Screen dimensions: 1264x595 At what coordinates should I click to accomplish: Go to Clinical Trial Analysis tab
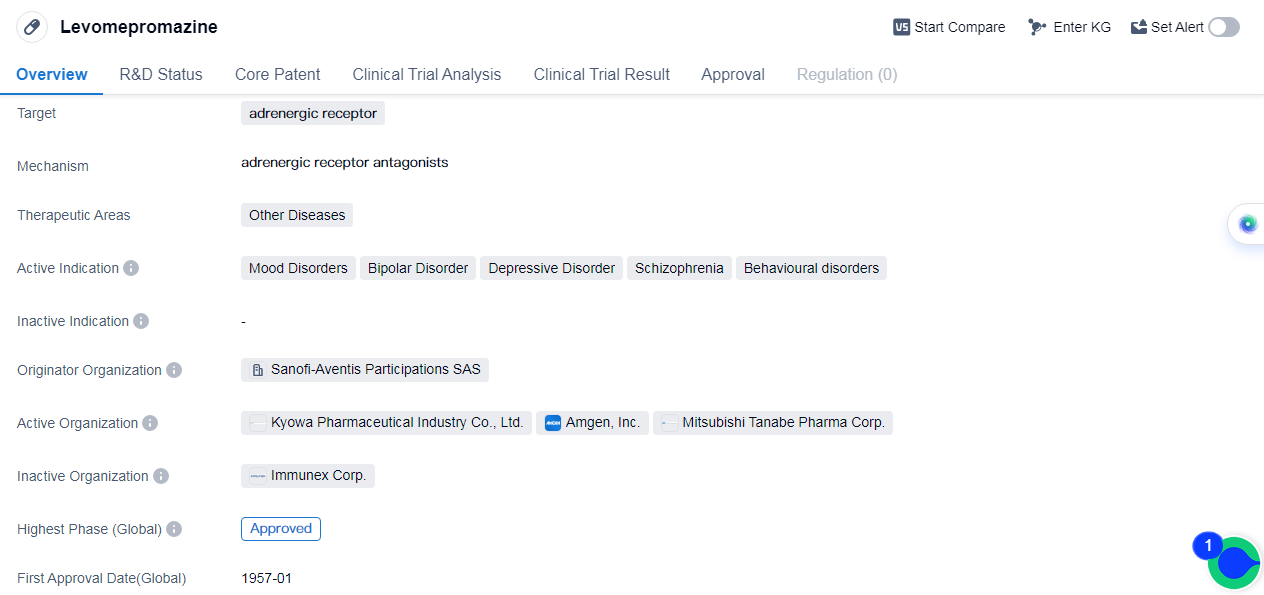[x=427, y=74]
